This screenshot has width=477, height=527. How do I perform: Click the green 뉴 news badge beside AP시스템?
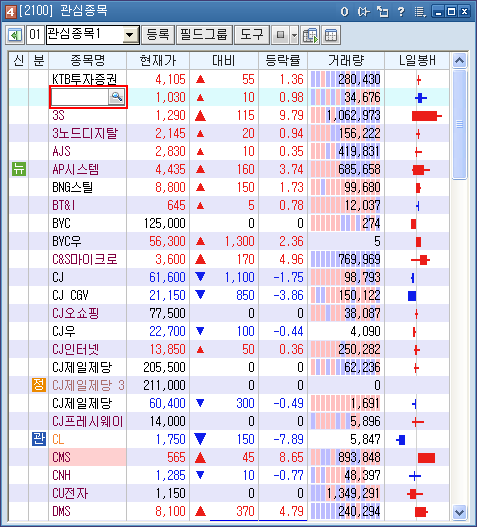coord(19,169)
